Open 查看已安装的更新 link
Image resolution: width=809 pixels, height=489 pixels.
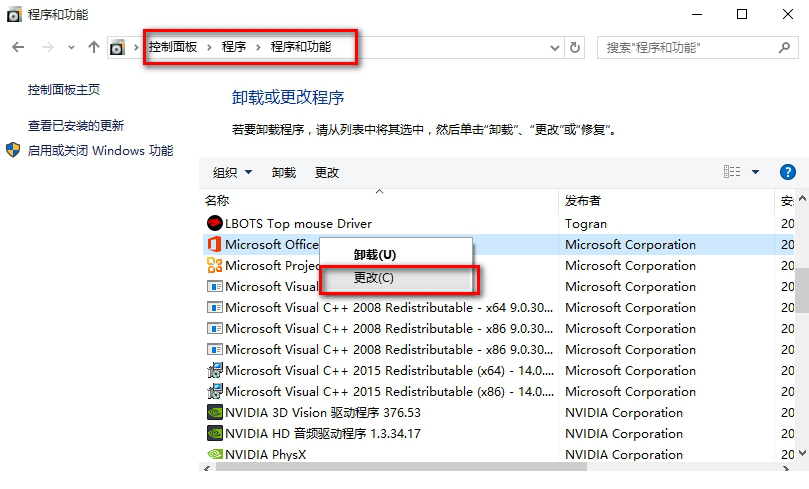(x=76, y=125)
